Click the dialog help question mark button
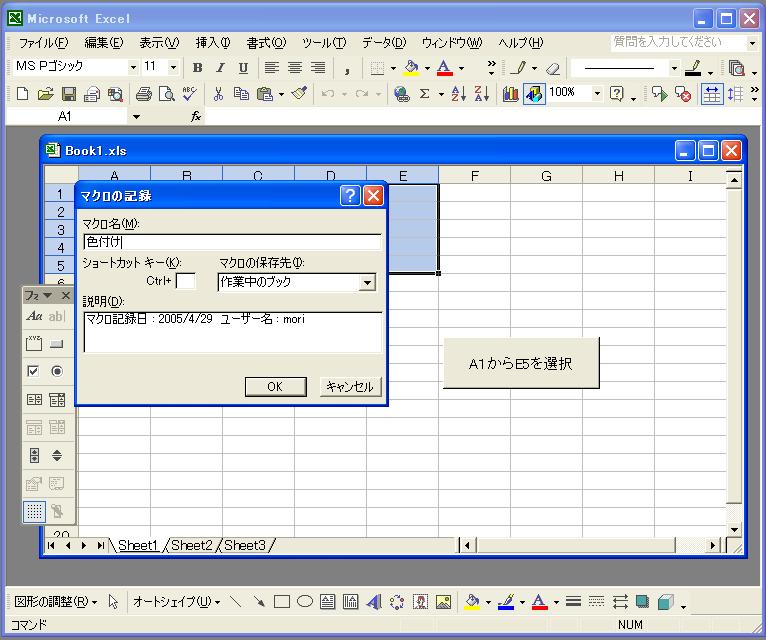766x640 pixels. point(350,196)
